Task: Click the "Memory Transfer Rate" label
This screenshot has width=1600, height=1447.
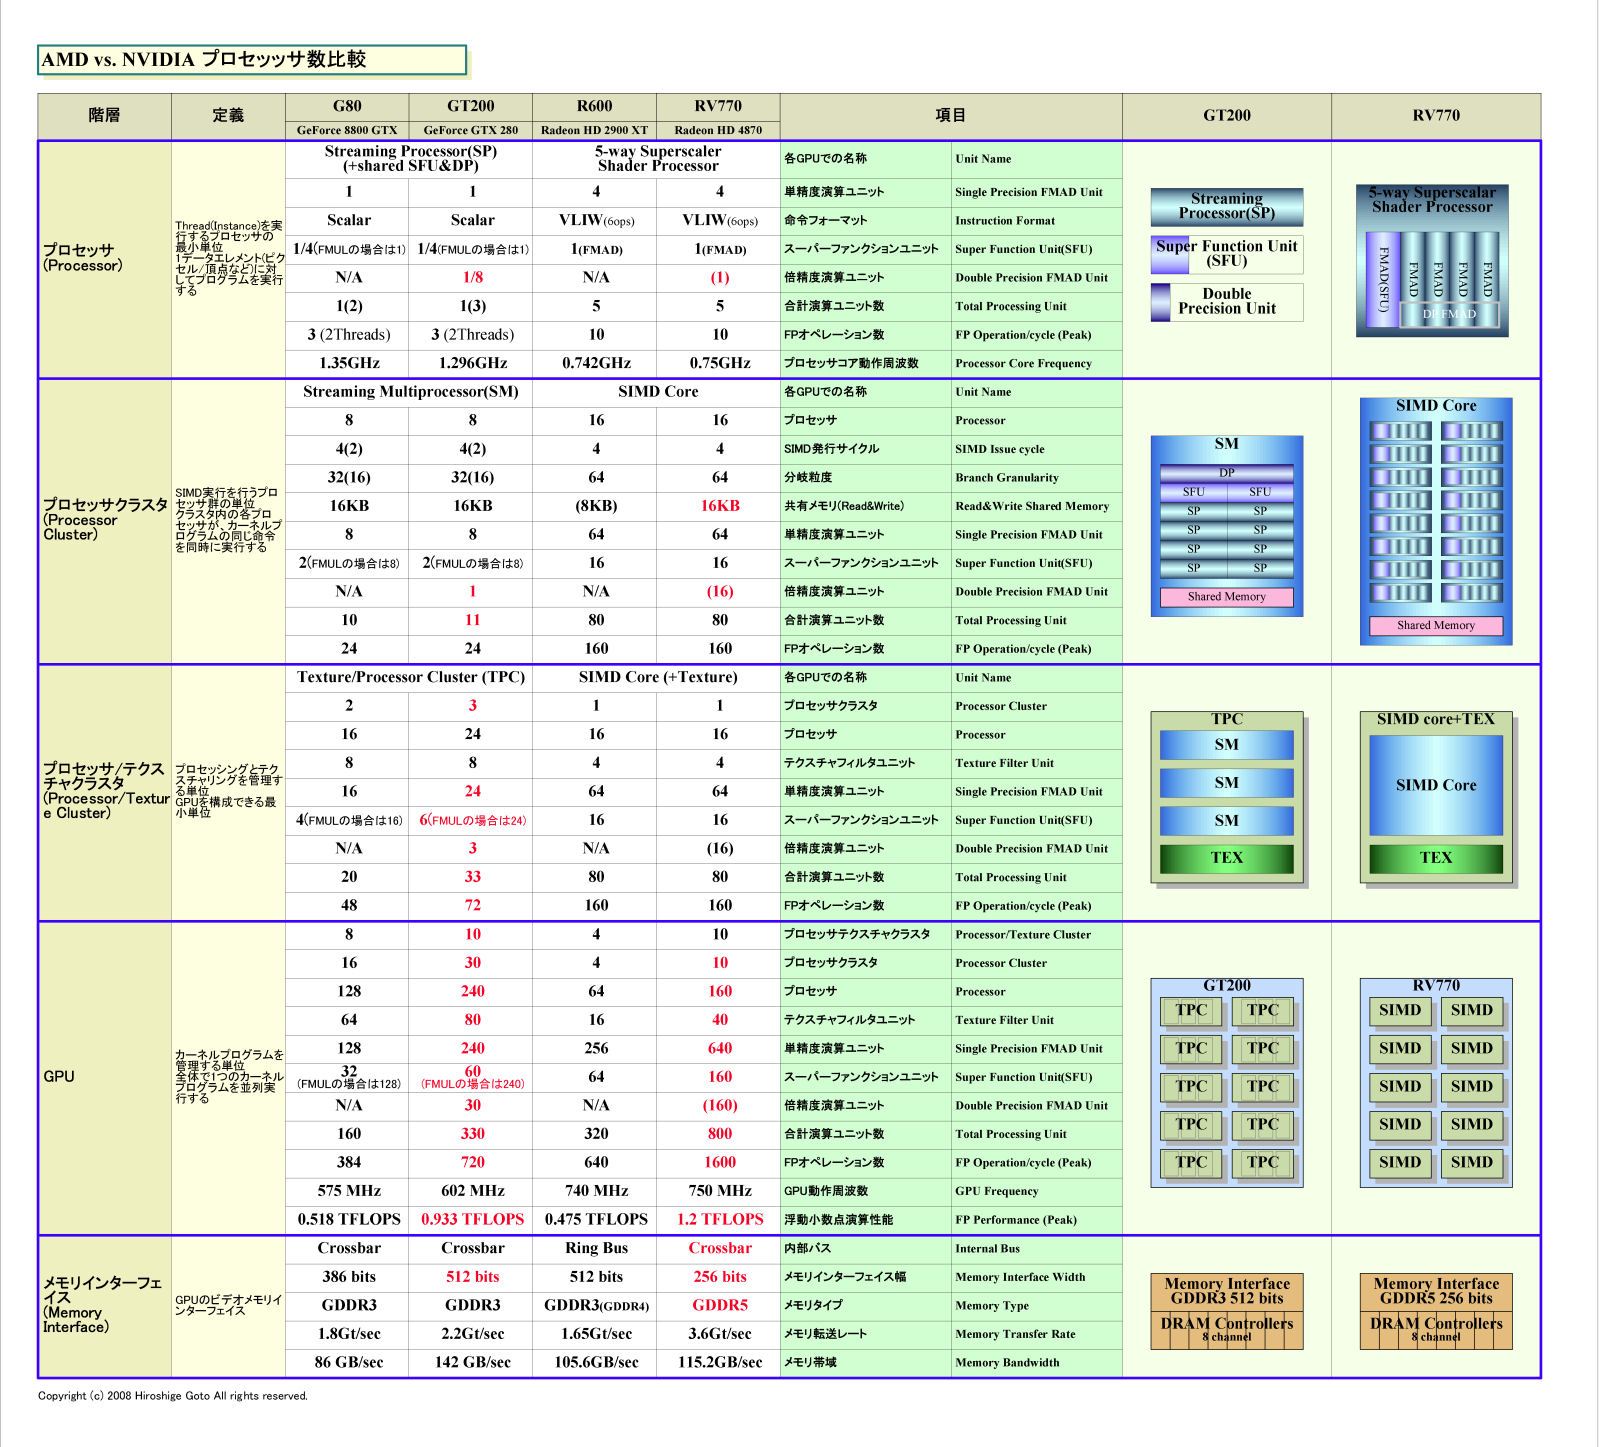Action: tap(1015, 1335)
